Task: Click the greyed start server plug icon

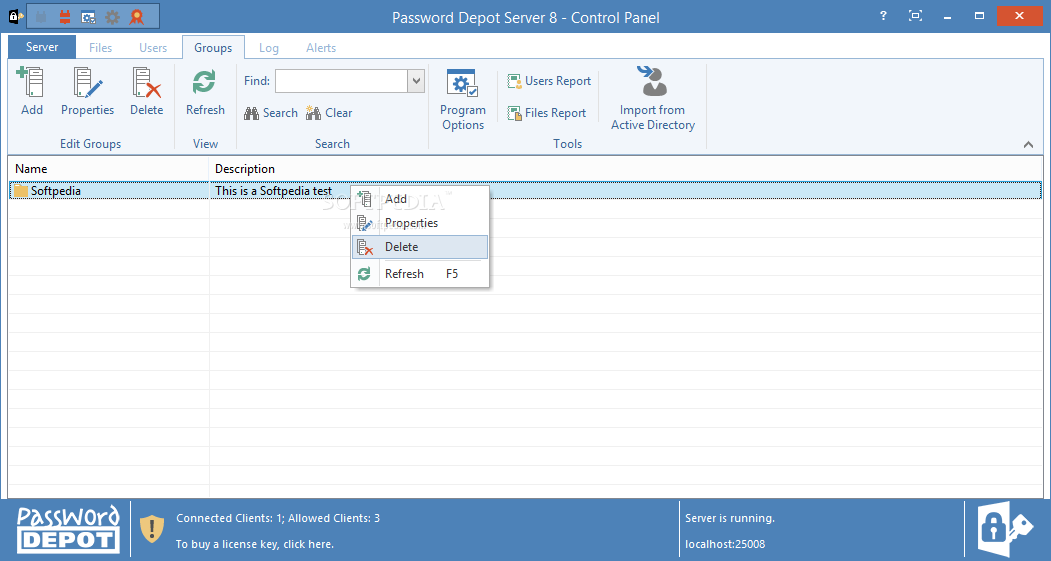Action: point(42,17)
